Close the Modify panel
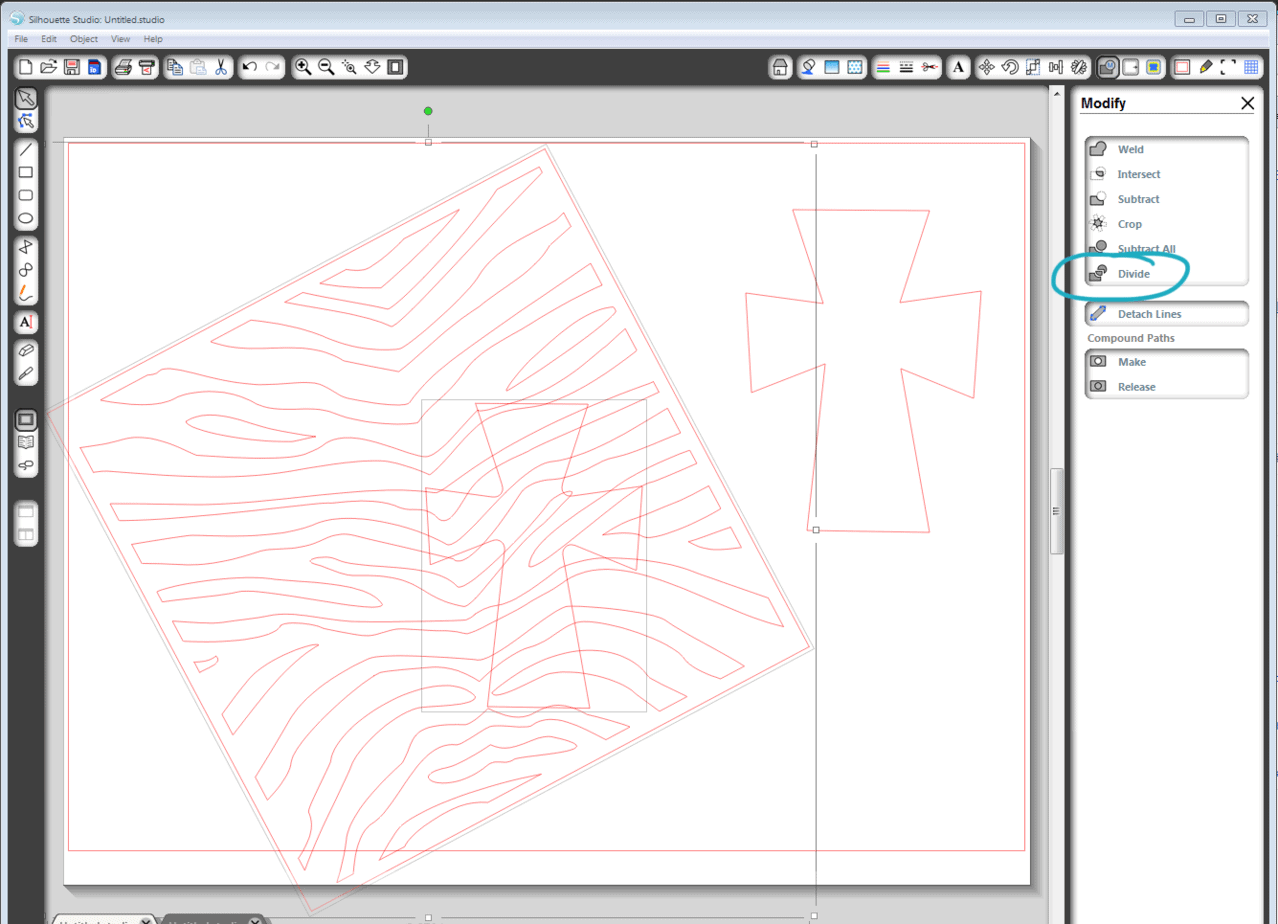1278x924 pixels. coord(1247,103)
